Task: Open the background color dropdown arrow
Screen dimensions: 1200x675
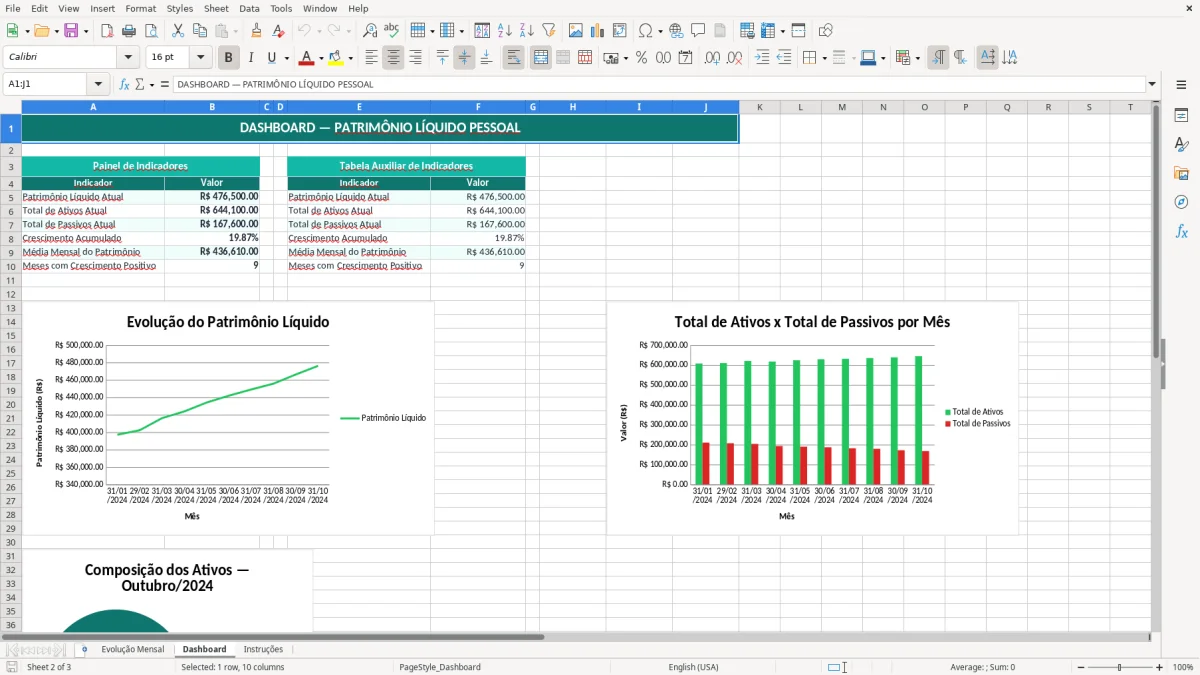Action: coord(351,58)
